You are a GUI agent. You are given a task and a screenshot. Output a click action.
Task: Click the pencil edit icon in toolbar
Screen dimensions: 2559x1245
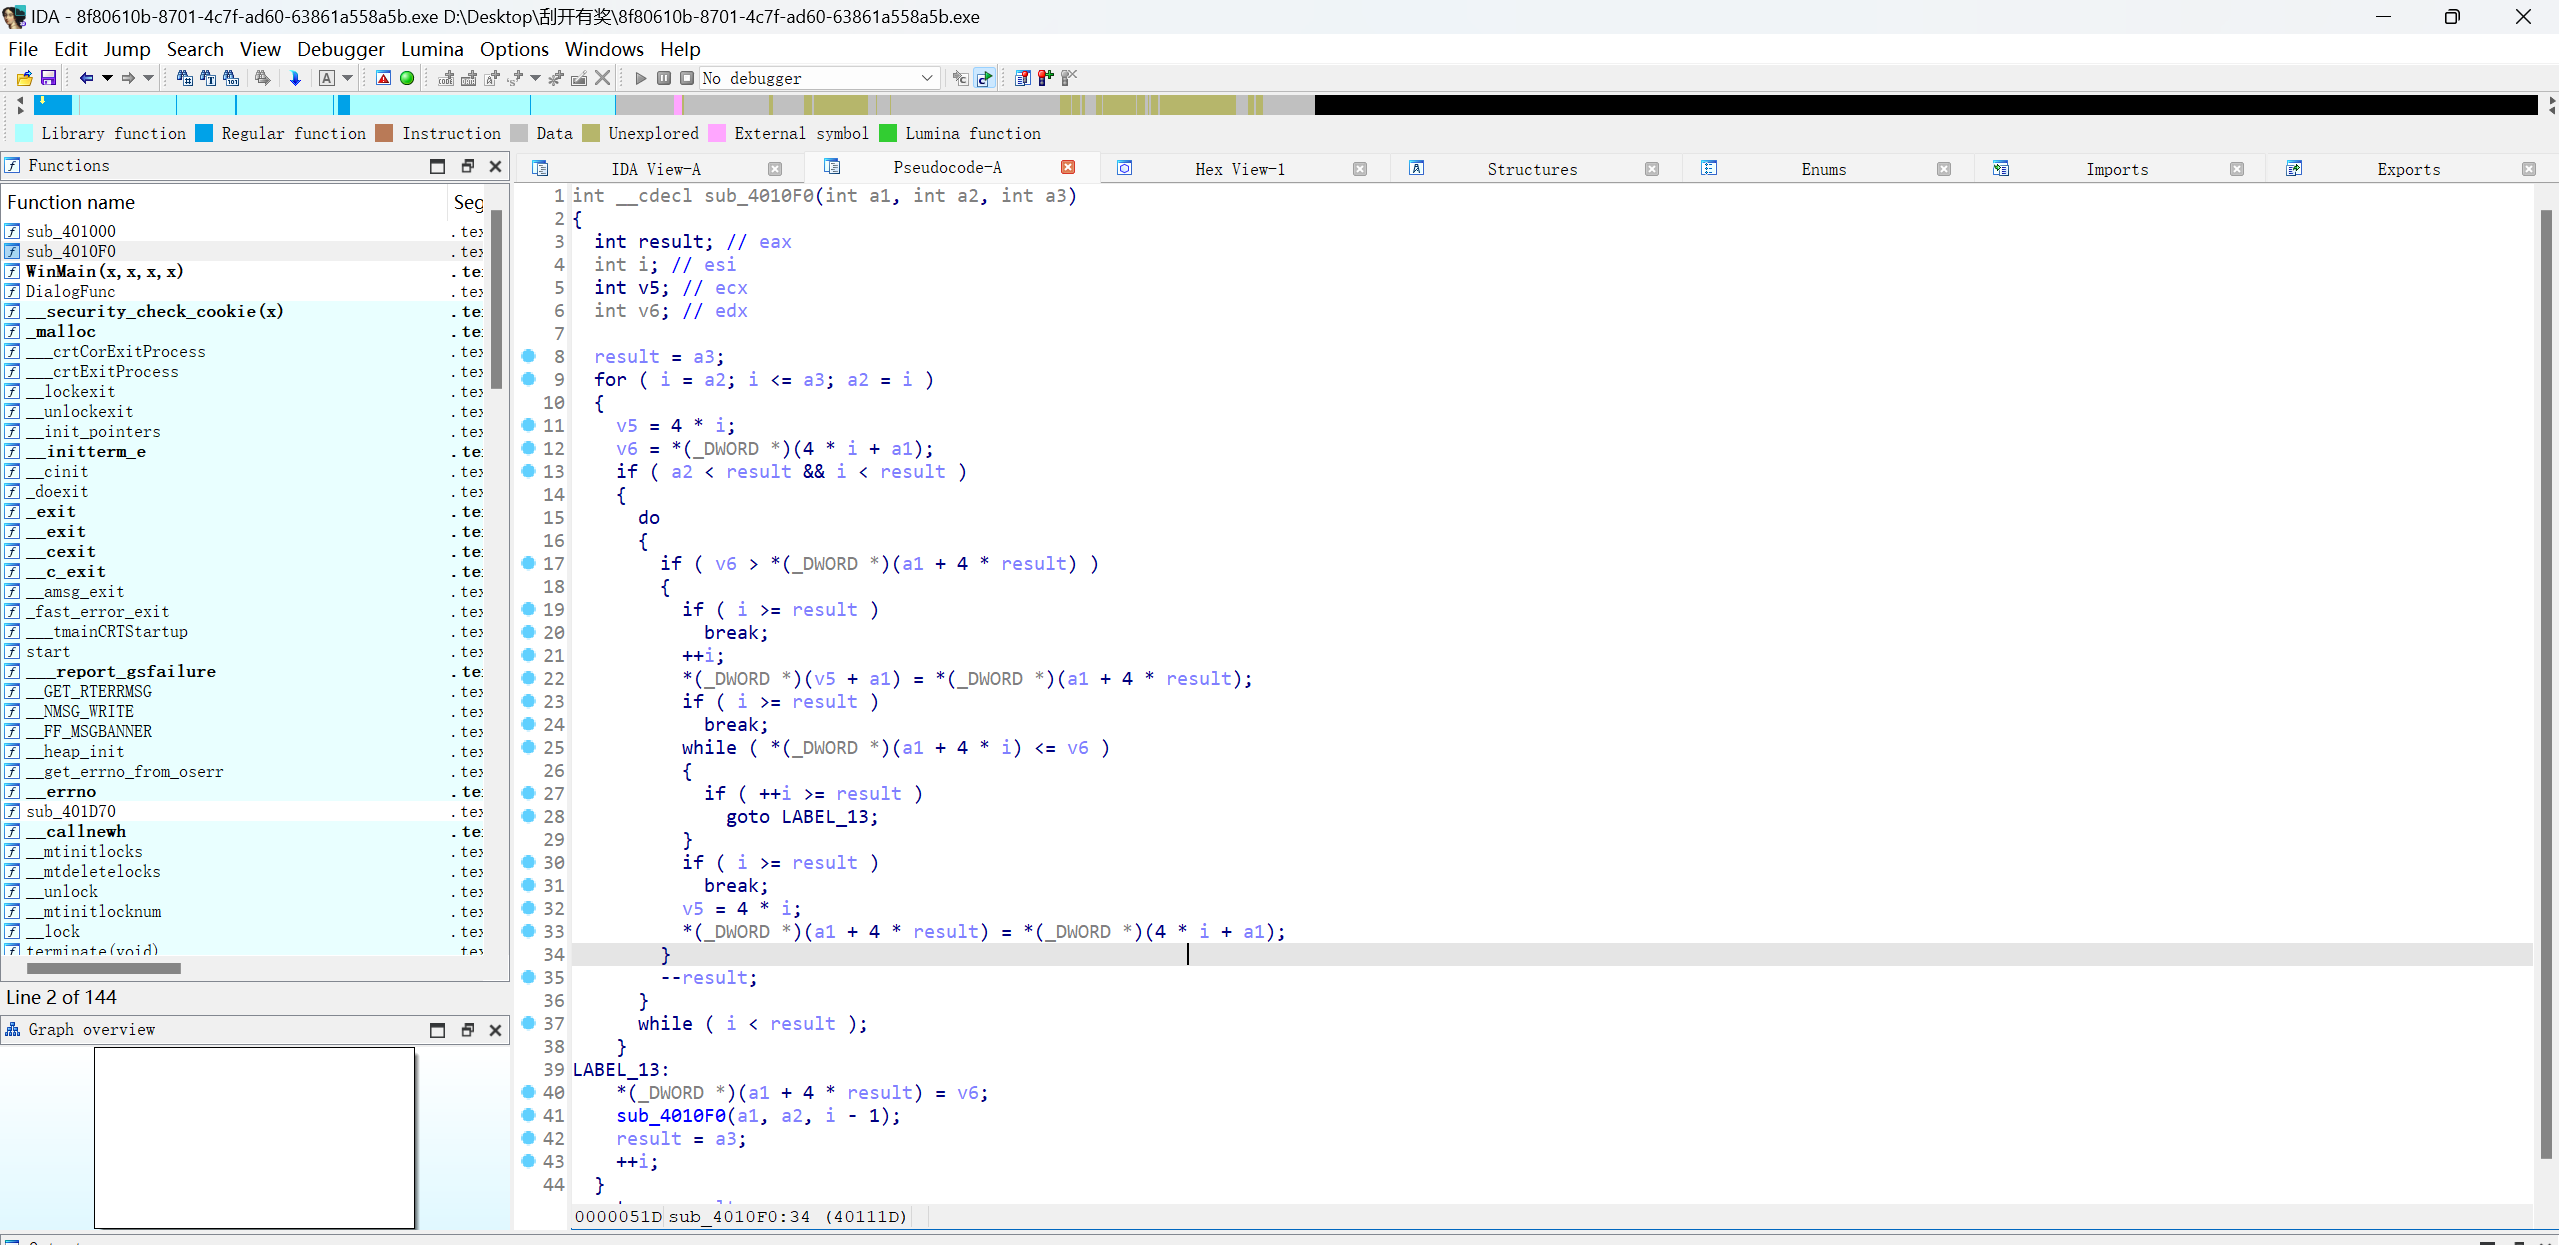coord(579,78)
